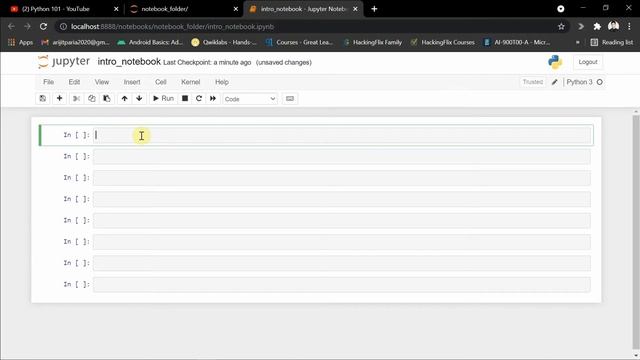Expand the hidden bookmarks overflow chevron

(x=578, y=42)
